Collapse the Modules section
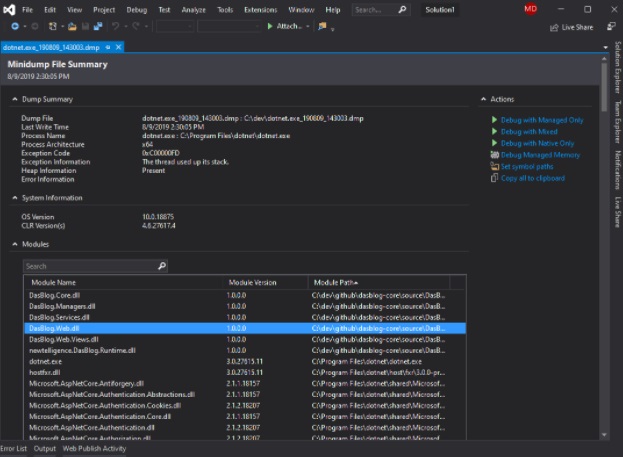Viewport: 623px width, 457px height. pos(15,244)
